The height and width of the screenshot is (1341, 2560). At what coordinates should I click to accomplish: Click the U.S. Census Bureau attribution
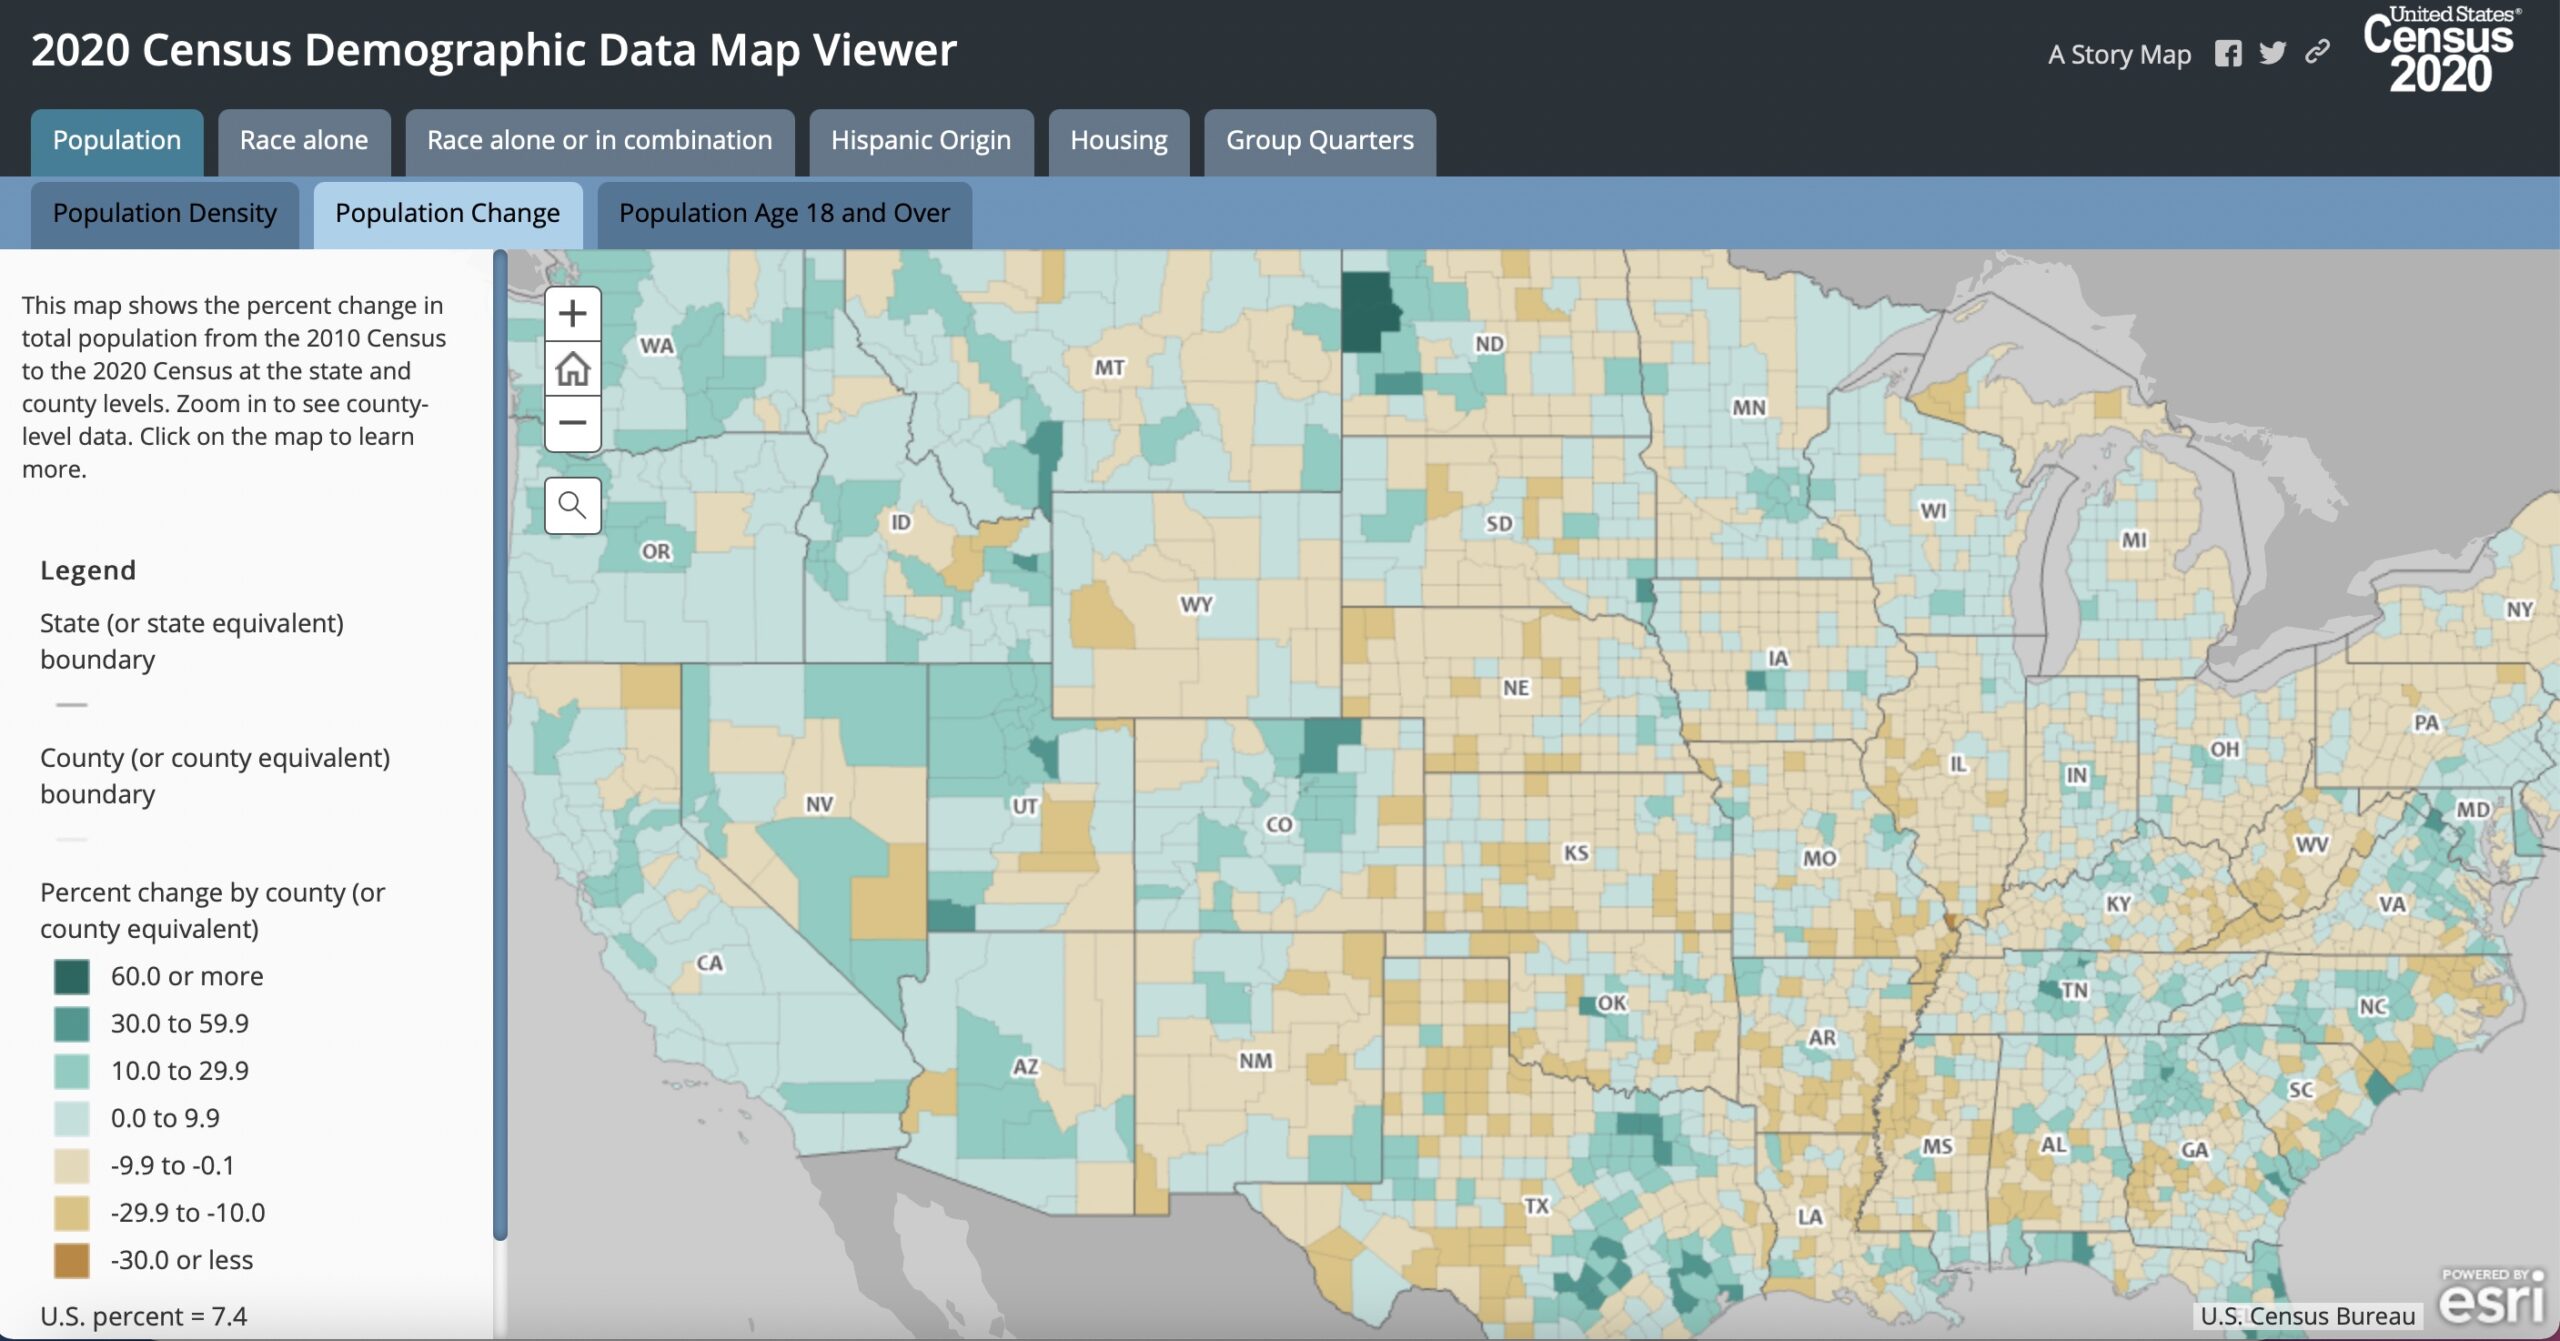point(2307,1316)
